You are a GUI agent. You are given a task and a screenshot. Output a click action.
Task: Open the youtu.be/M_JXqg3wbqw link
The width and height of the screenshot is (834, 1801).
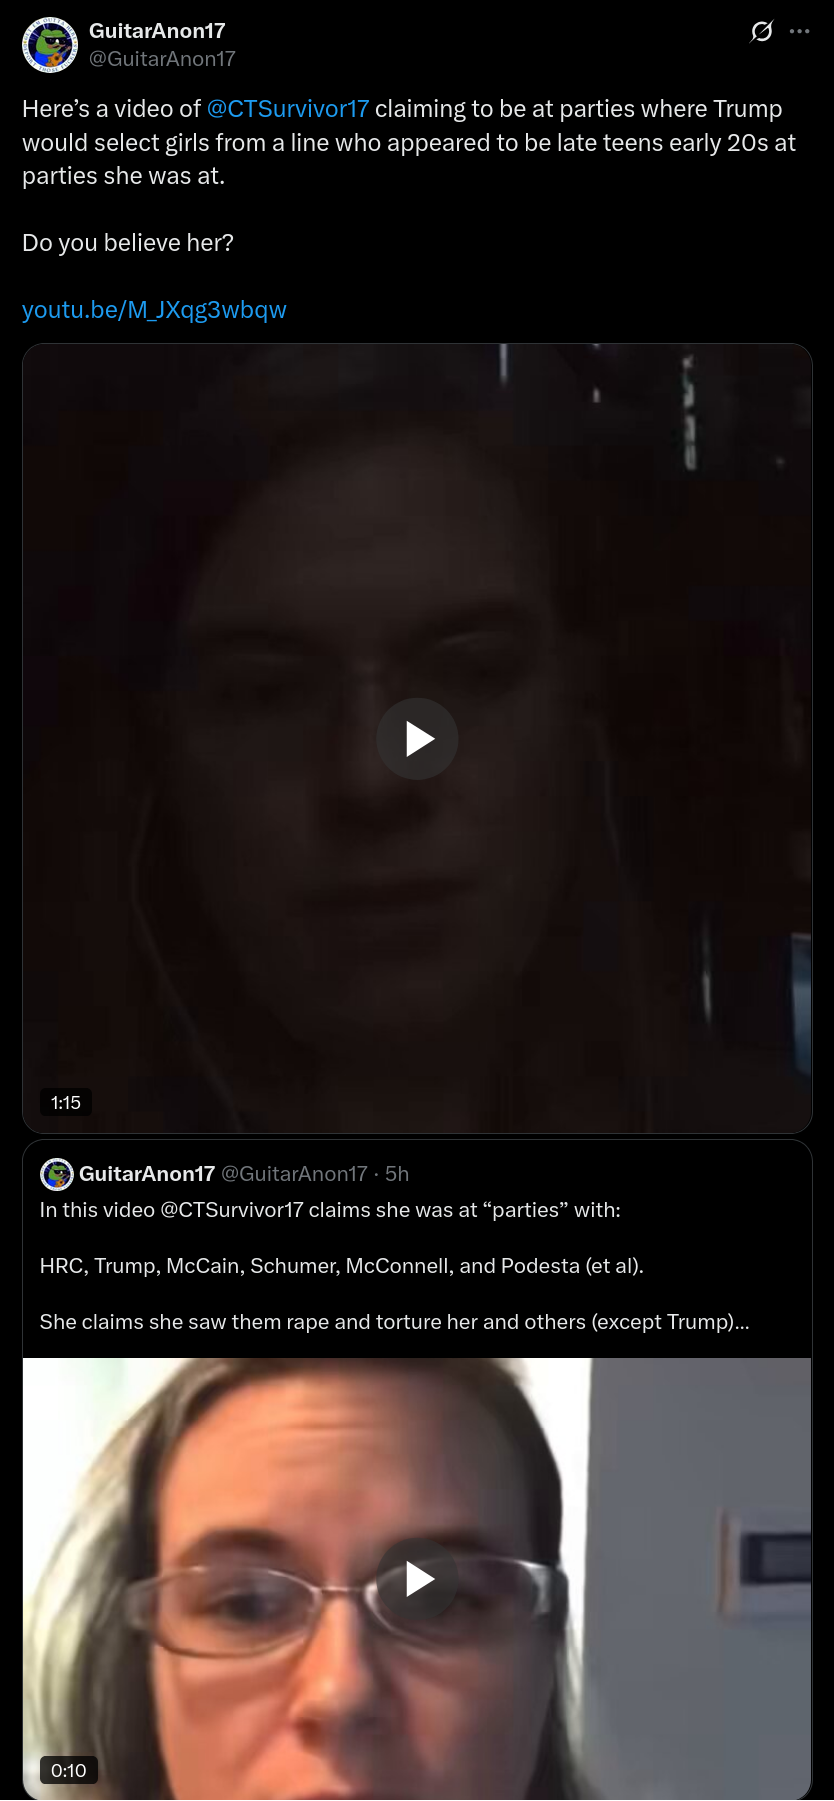(154, 310)
